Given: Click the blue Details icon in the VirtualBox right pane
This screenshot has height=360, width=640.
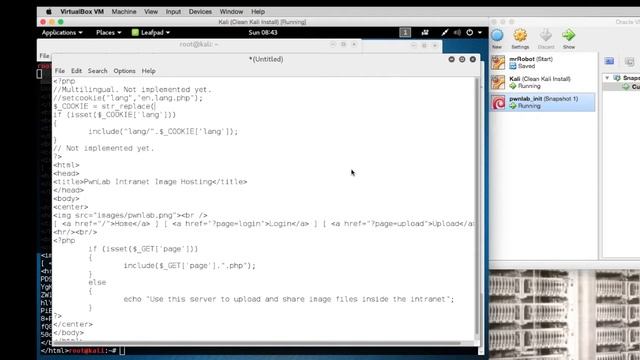Looking at the screenshot, I should click(x=609, y=61).
